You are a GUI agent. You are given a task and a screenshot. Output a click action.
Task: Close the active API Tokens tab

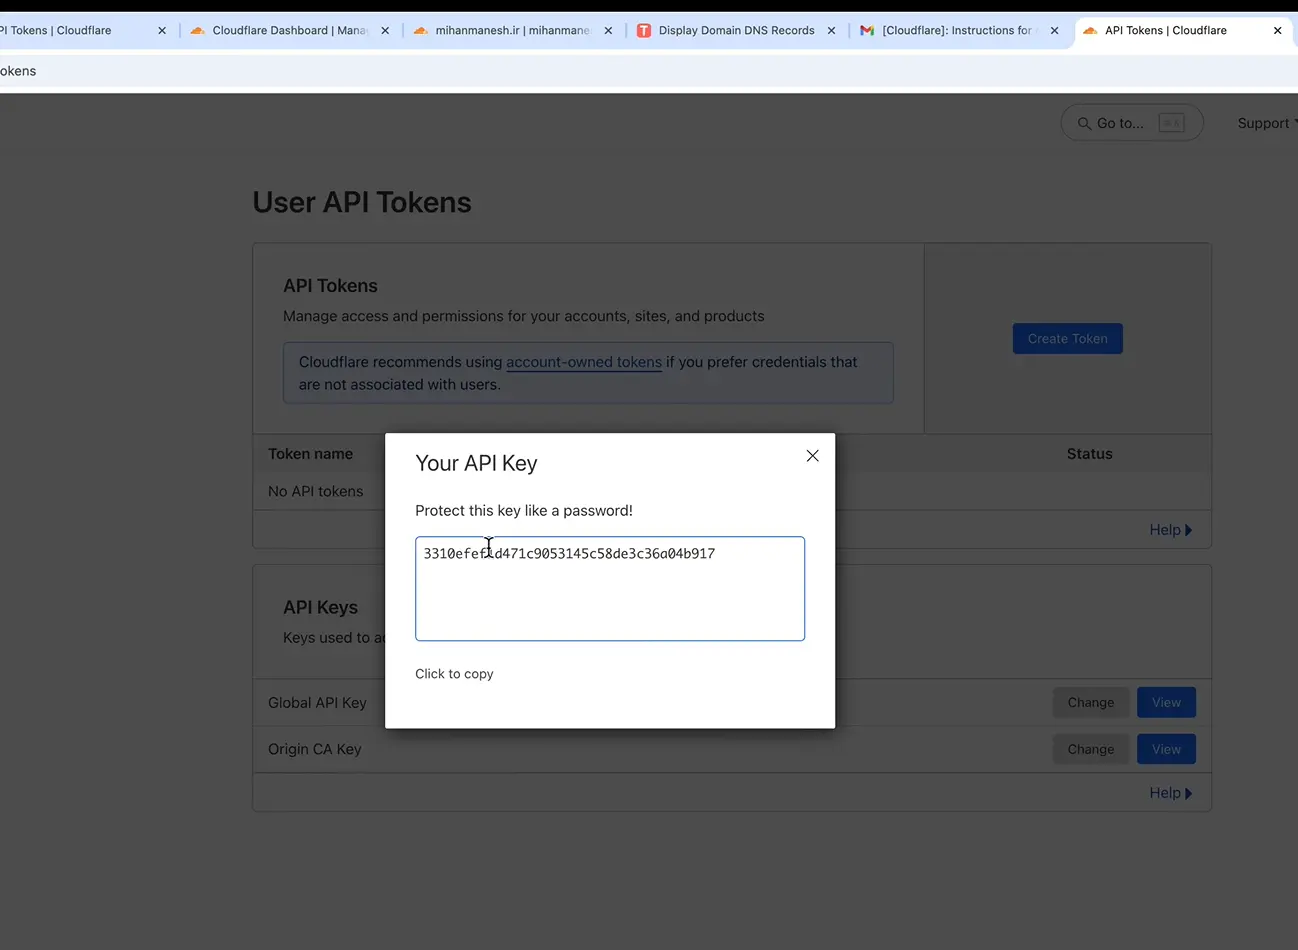click(1277, 31)
